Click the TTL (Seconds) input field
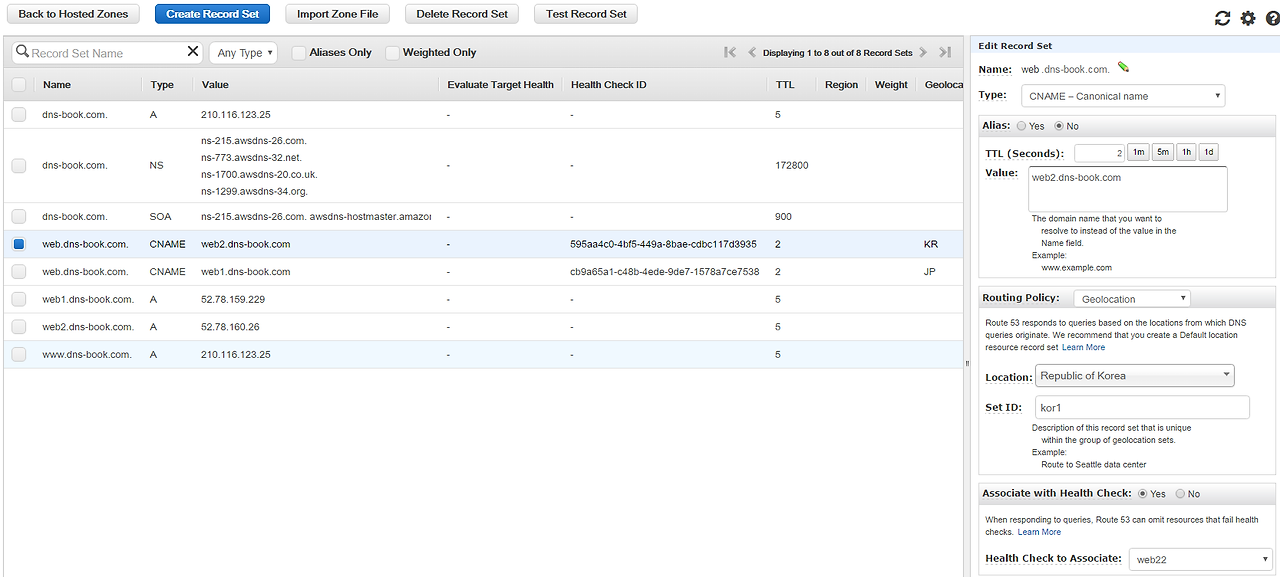The height and width of the screenshot is (577, 1280). pos(1099,153)
